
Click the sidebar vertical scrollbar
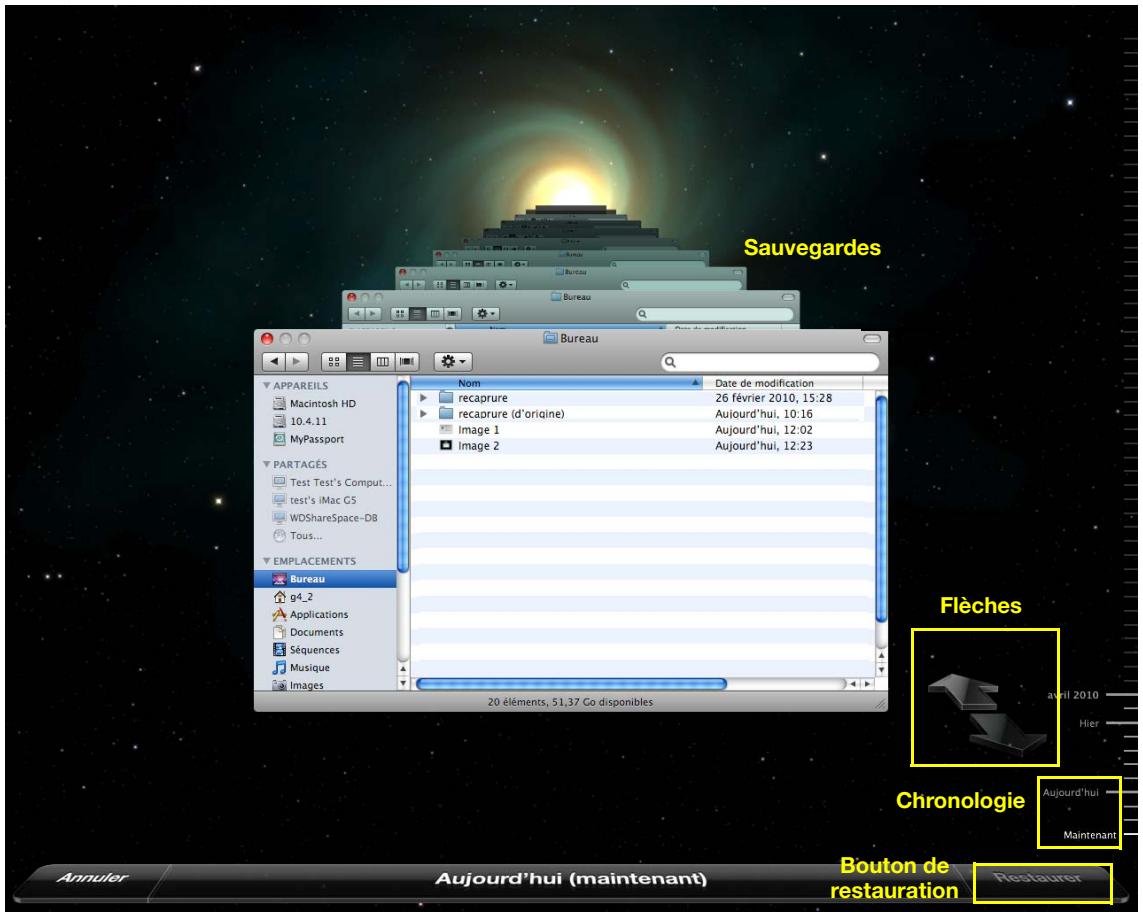[x=403, y=477]
